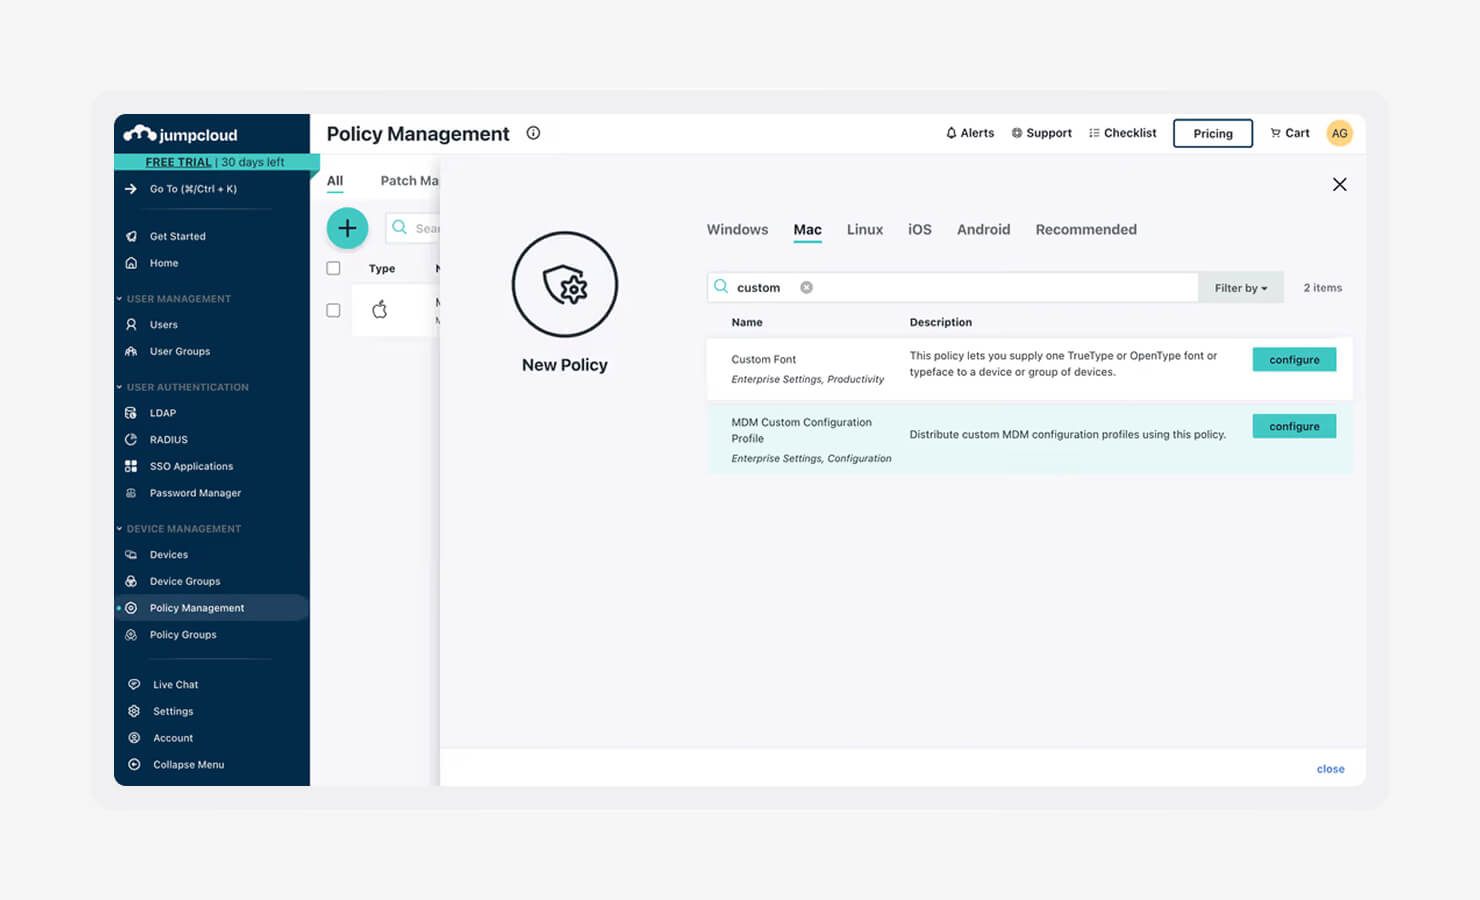Click the info icon beside Policy Management
Viewport: 1480px width, 900px height.
(534, 133)
